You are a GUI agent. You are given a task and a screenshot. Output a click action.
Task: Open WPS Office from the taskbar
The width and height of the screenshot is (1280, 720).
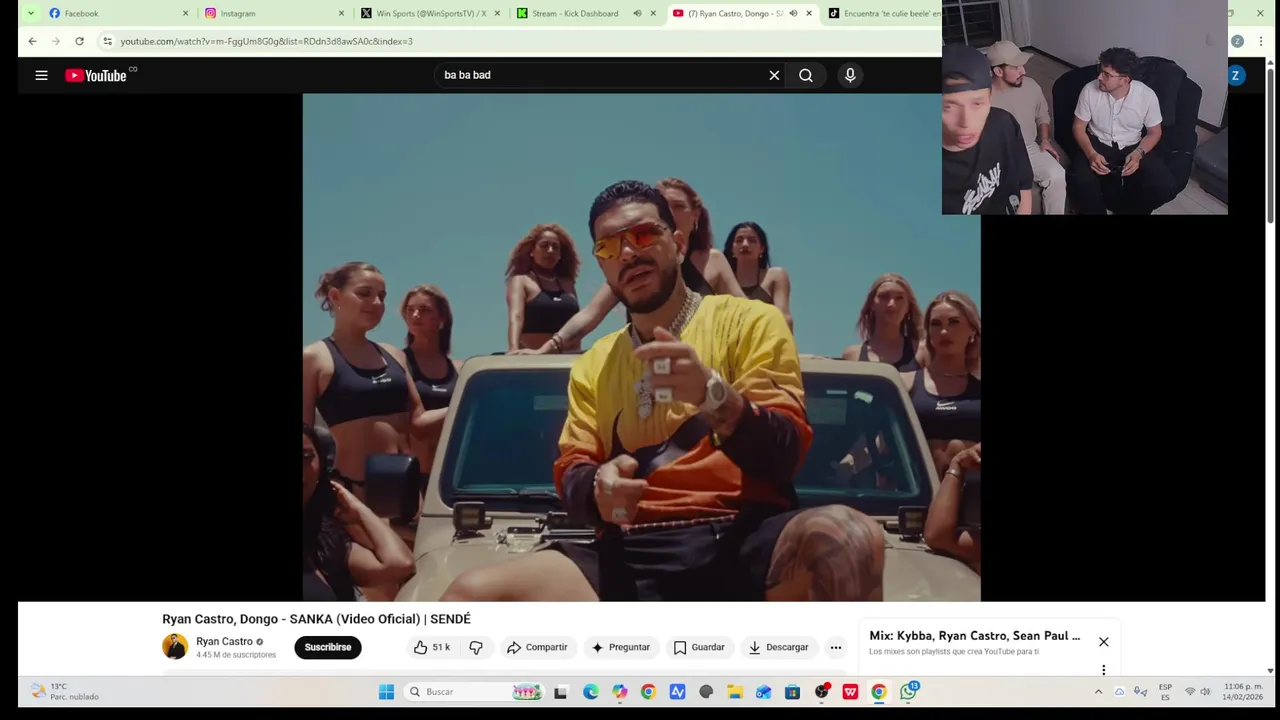(x=850, y=692)
